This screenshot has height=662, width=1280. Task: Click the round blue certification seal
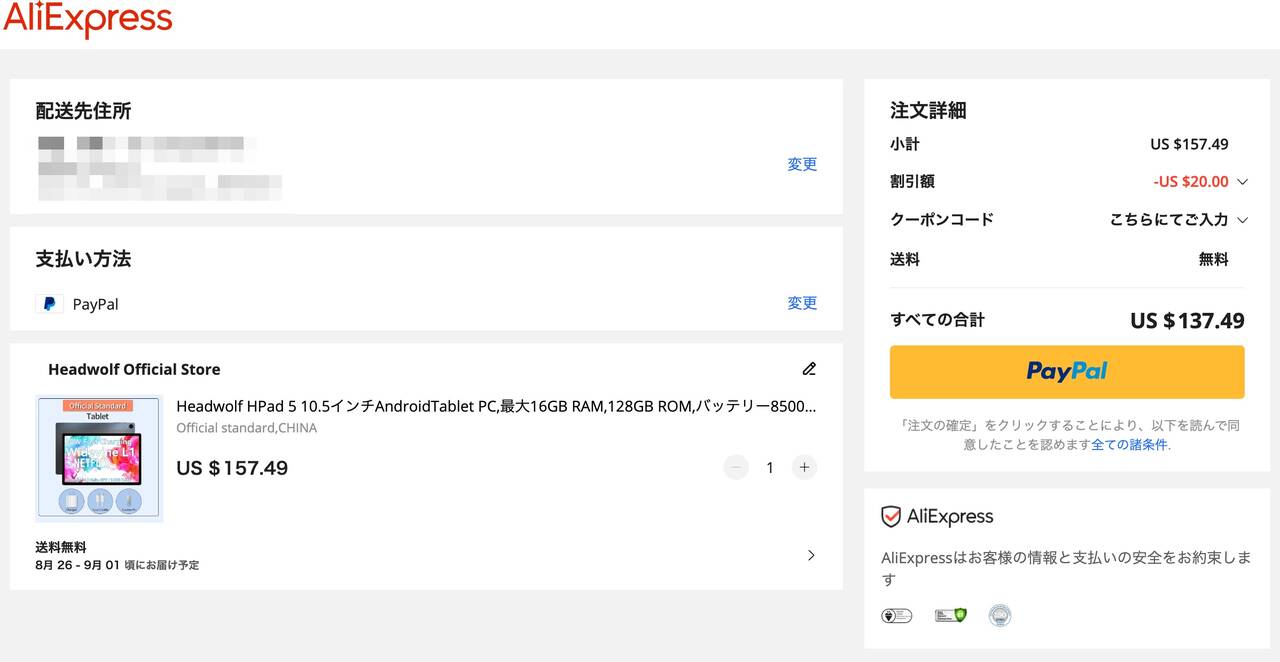coord(1000,616)
